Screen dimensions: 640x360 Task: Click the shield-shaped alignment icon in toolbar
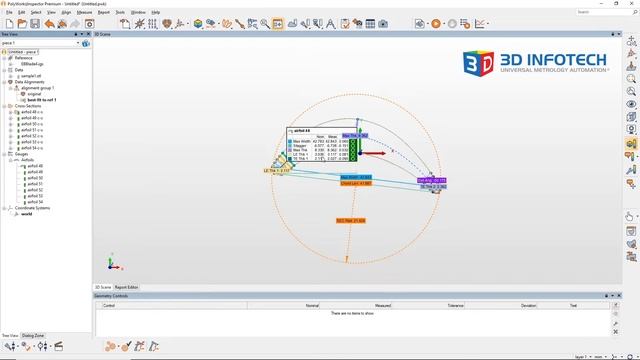tap(167, 24)
